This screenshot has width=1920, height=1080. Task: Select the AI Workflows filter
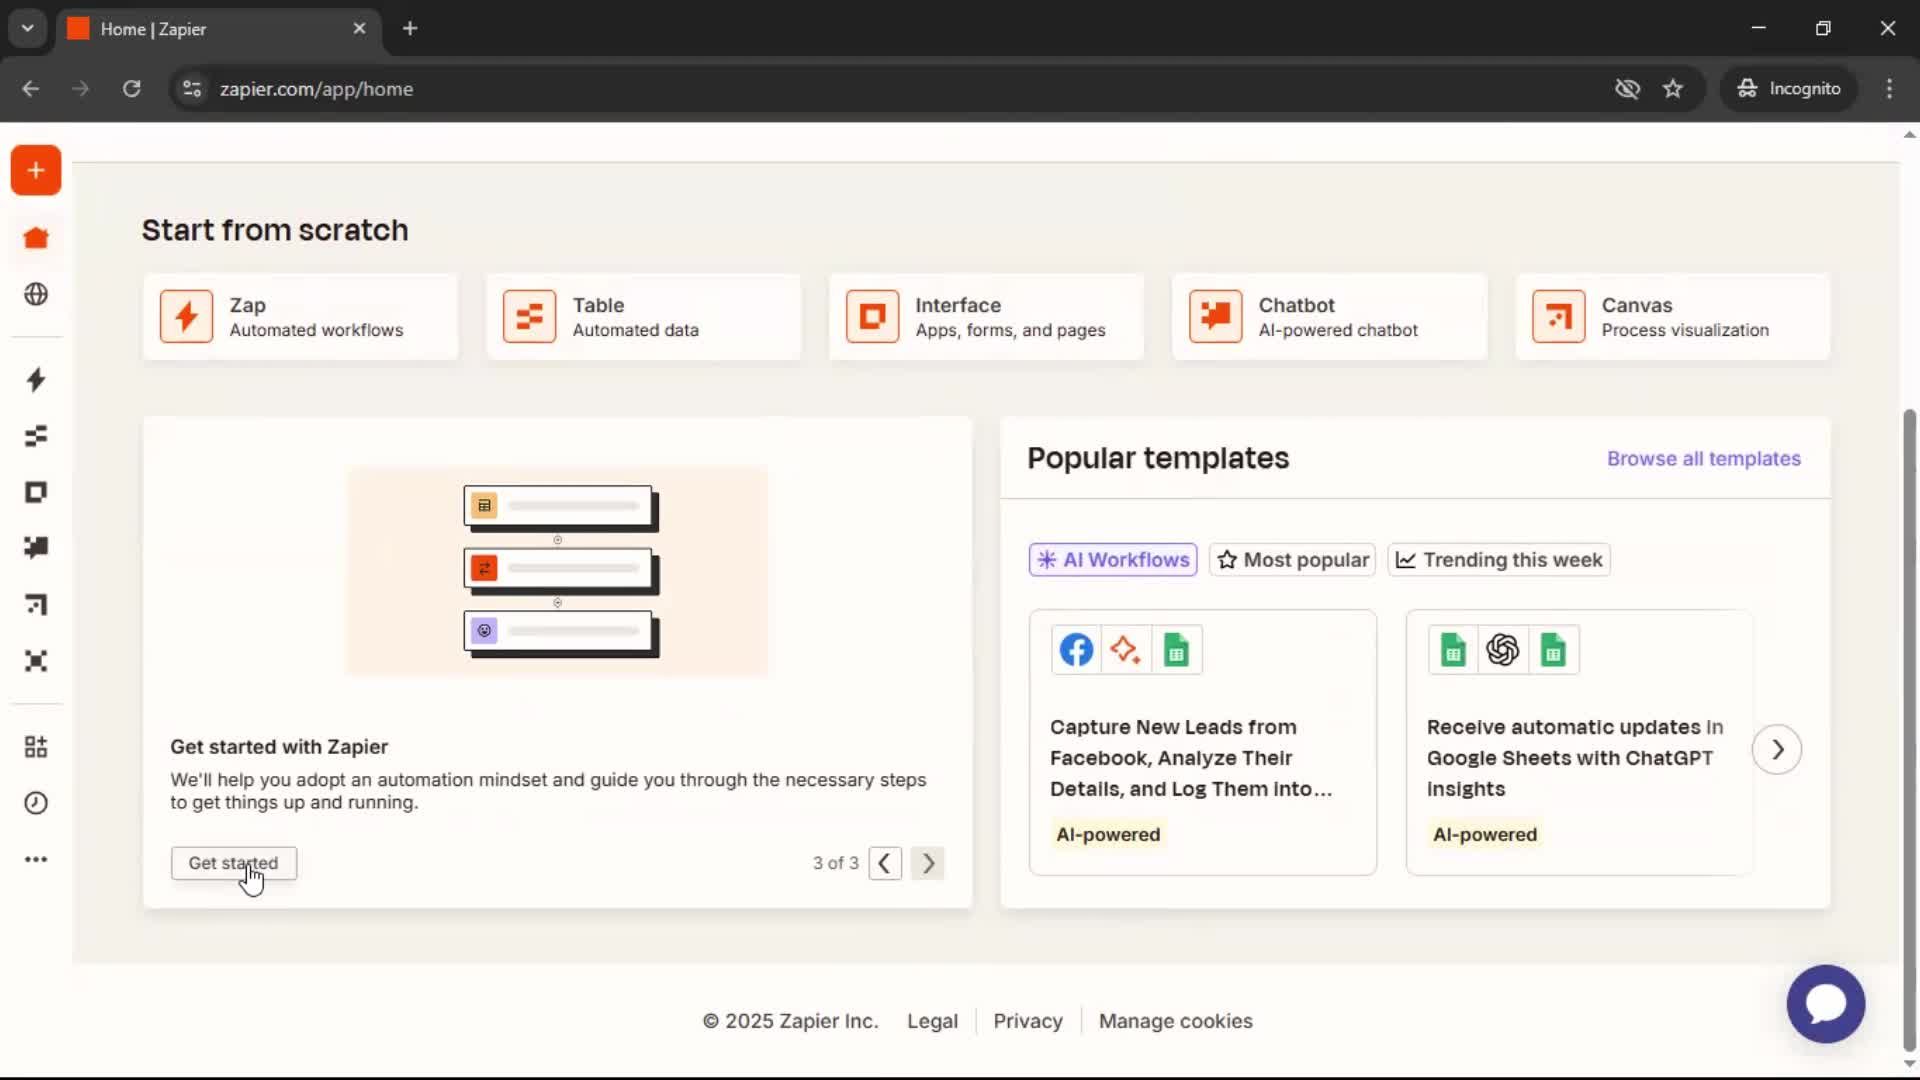tap(1113, 560)
